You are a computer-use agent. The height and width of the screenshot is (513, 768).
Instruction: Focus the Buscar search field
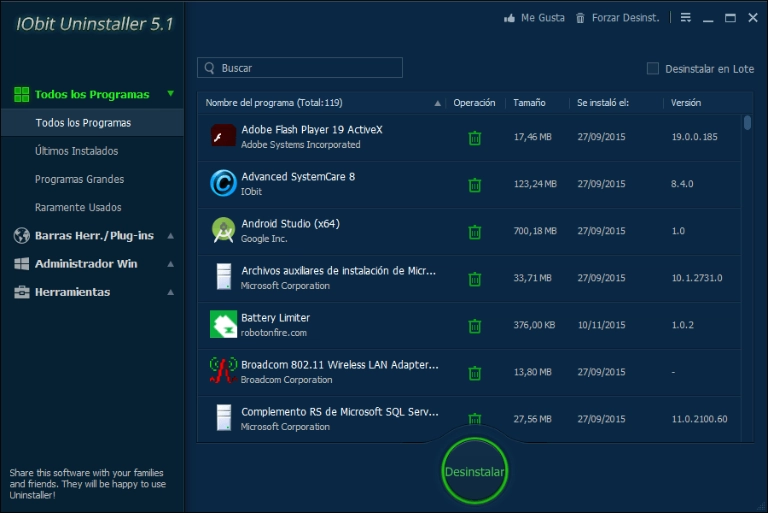300,68
